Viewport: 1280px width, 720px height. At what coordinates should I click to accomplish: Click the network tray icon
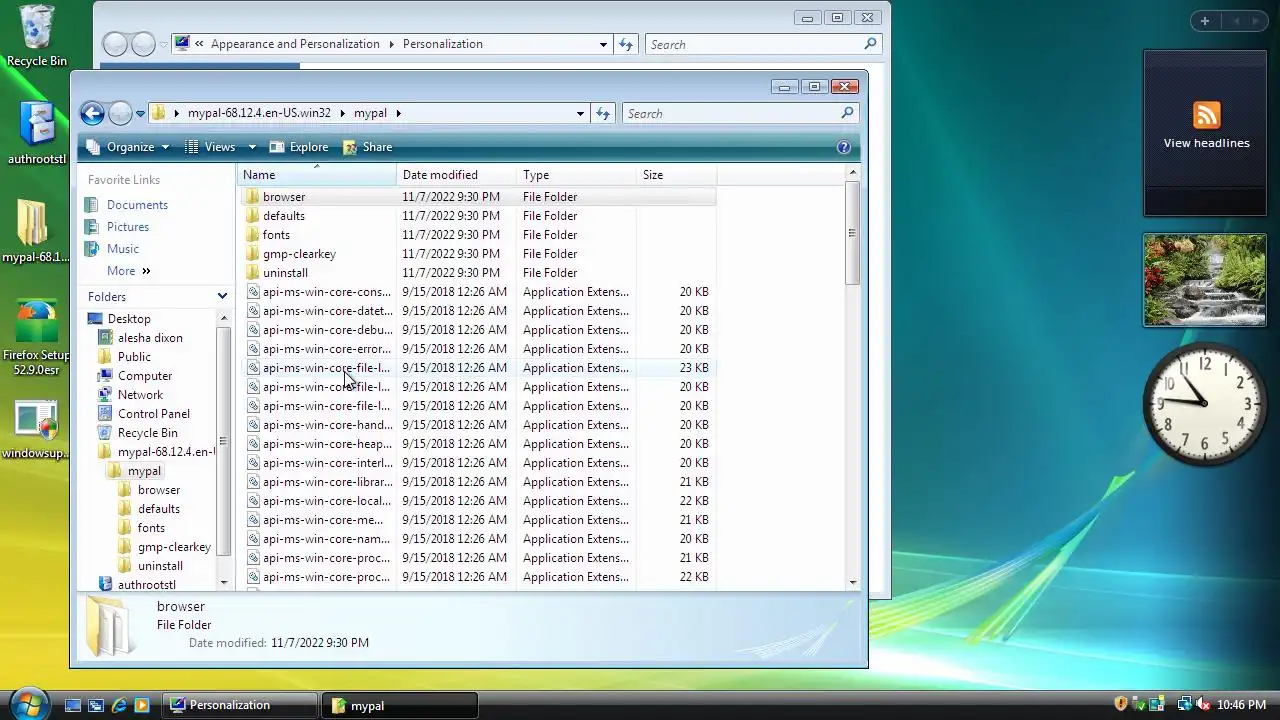pos(1184,704)
